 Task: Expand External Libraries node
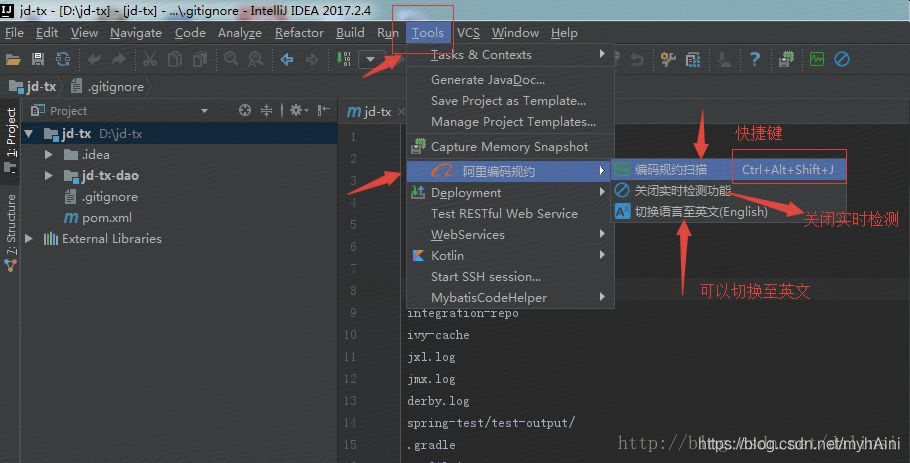tap(28, 238)
